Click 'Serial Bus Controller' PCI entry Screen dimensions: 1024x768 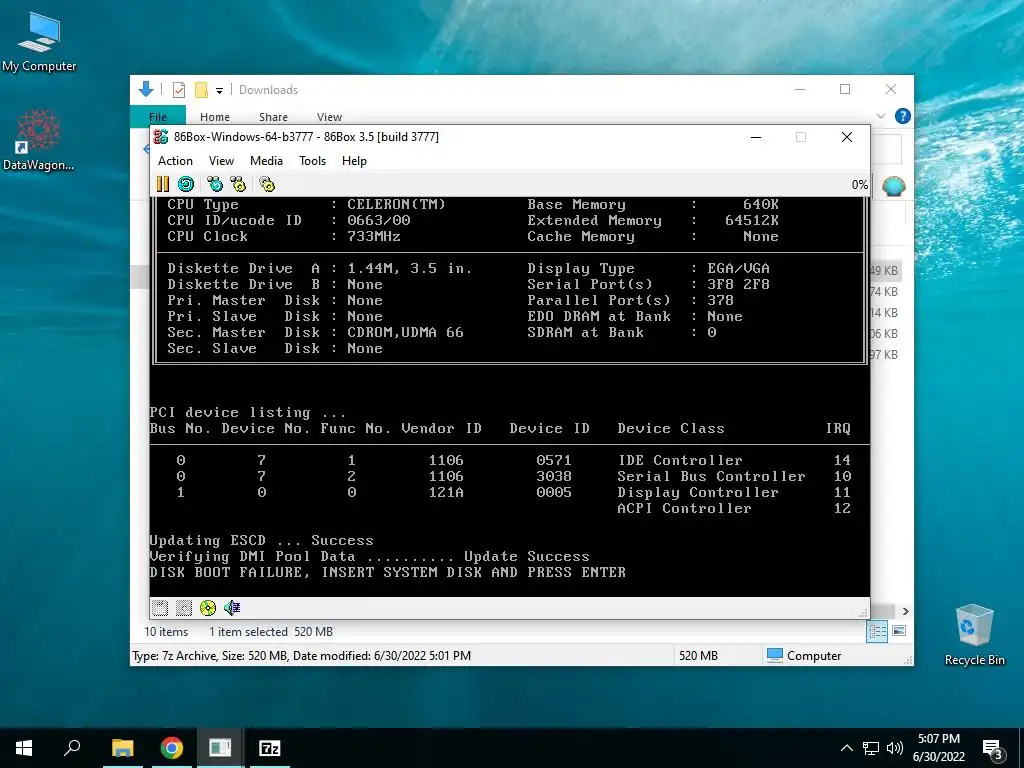pos(711,477)
